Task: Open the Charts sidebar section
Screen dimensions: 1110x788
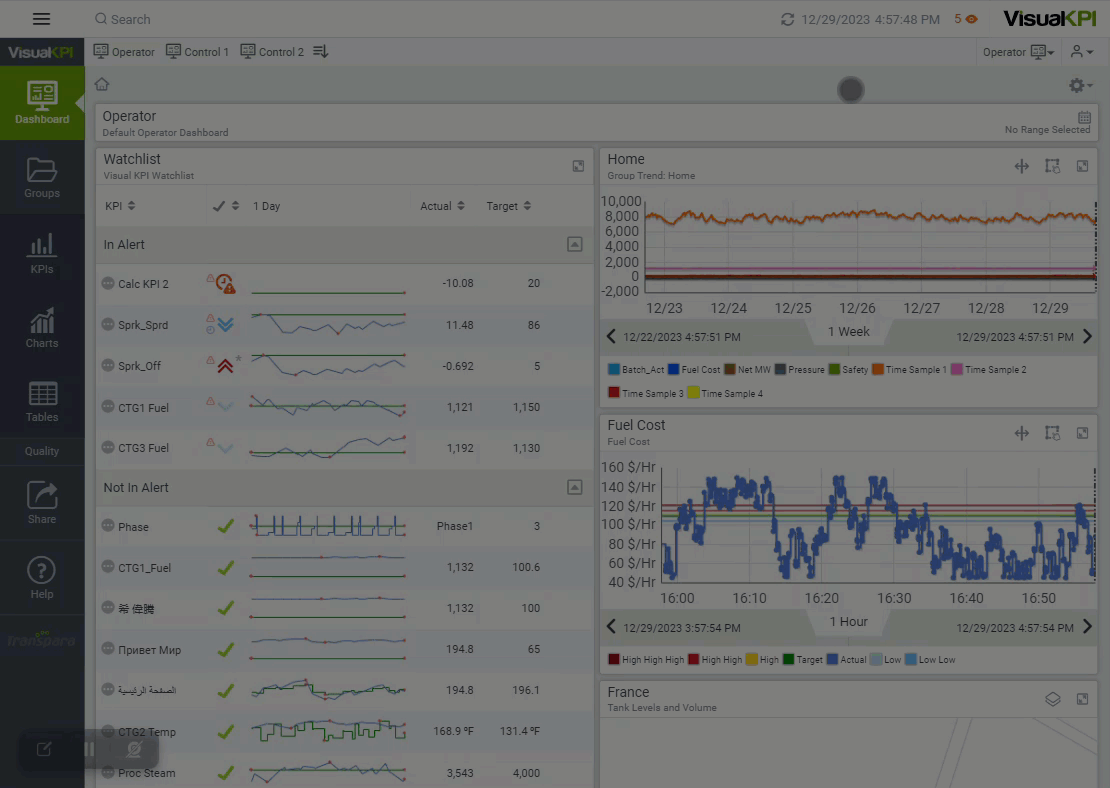Action: click(42, 328)
